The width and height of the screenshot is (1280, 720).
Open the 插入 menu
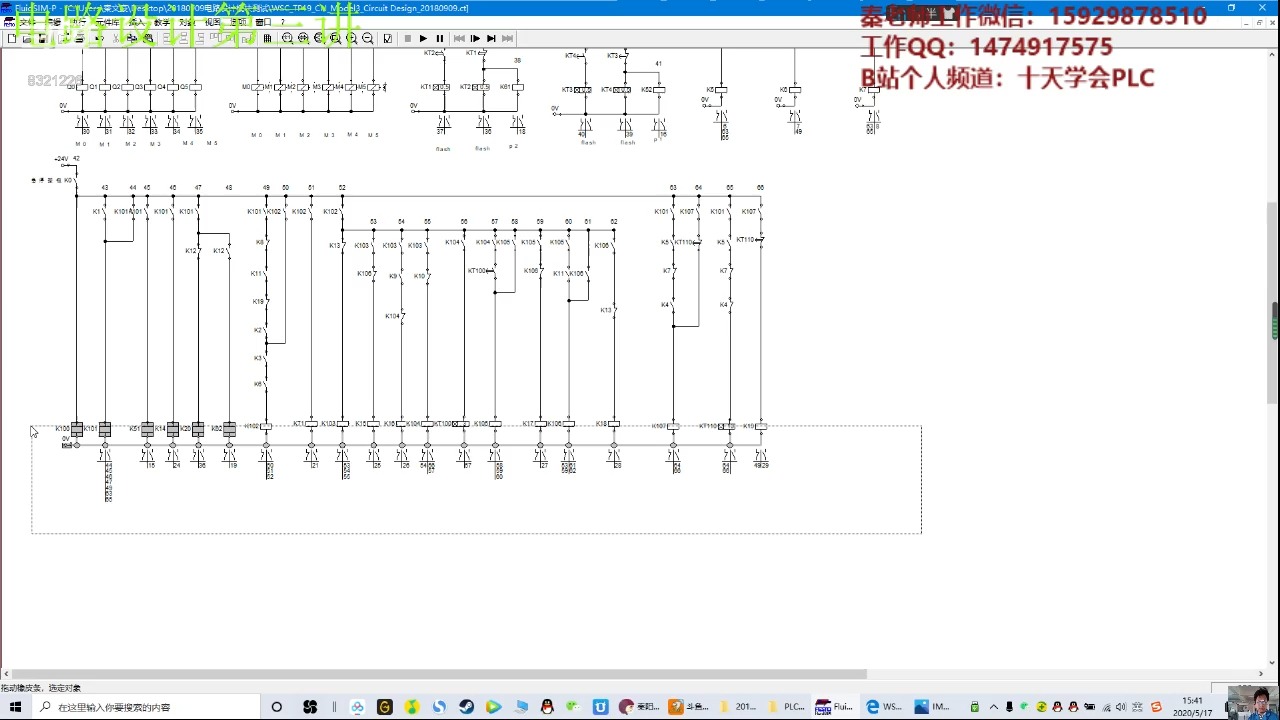[136, 22]
